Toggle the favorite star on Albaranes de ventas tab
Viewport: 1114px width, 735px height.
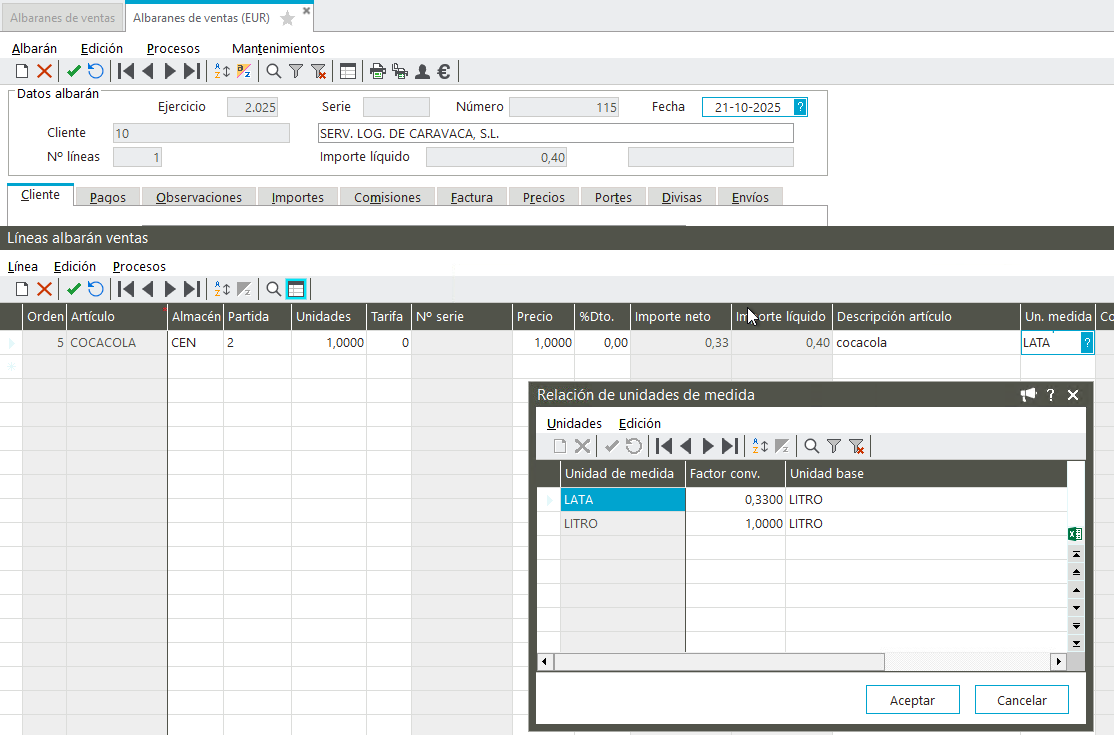288,18
